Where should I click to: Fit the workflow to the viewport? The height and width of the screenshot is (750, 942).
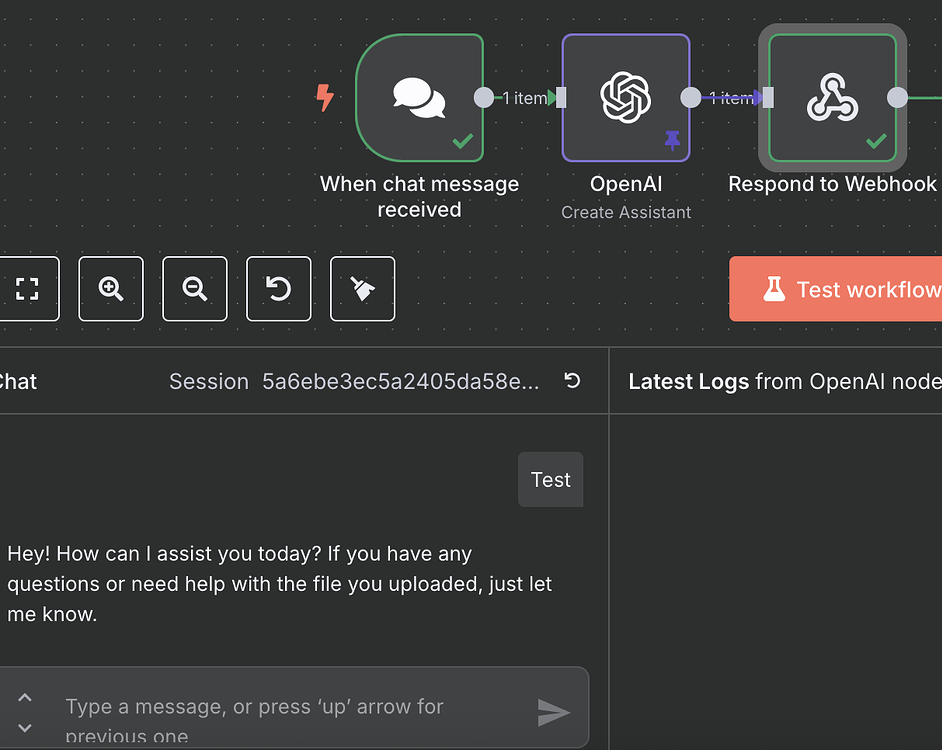[x=27, y=289]
